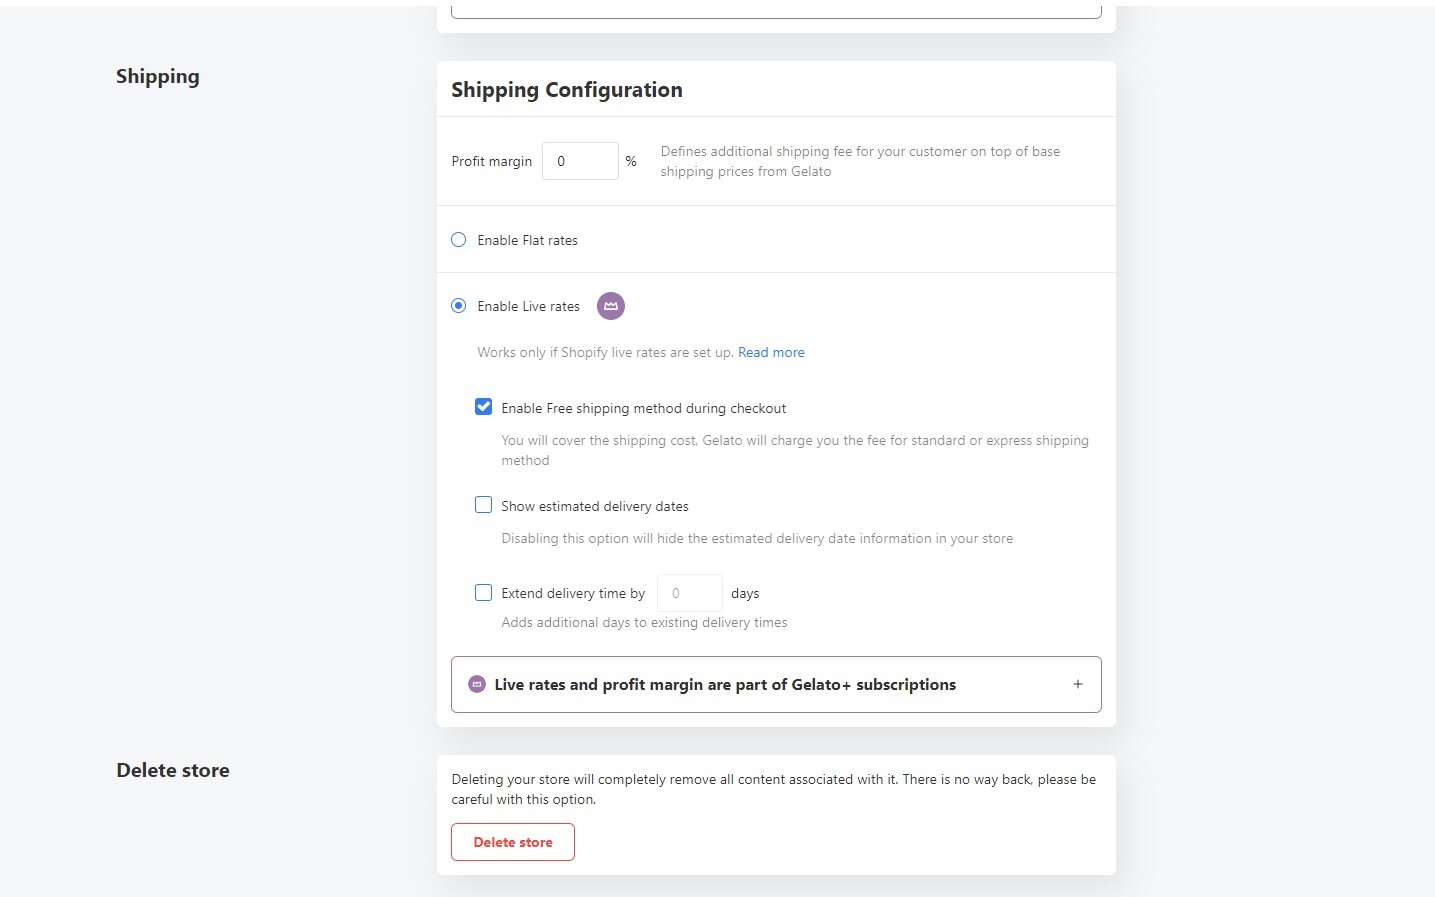Click the small Gelato+ icon in subscriptions banner
This screenshot has width=1435, height=897.
click(x=477, y=684)
